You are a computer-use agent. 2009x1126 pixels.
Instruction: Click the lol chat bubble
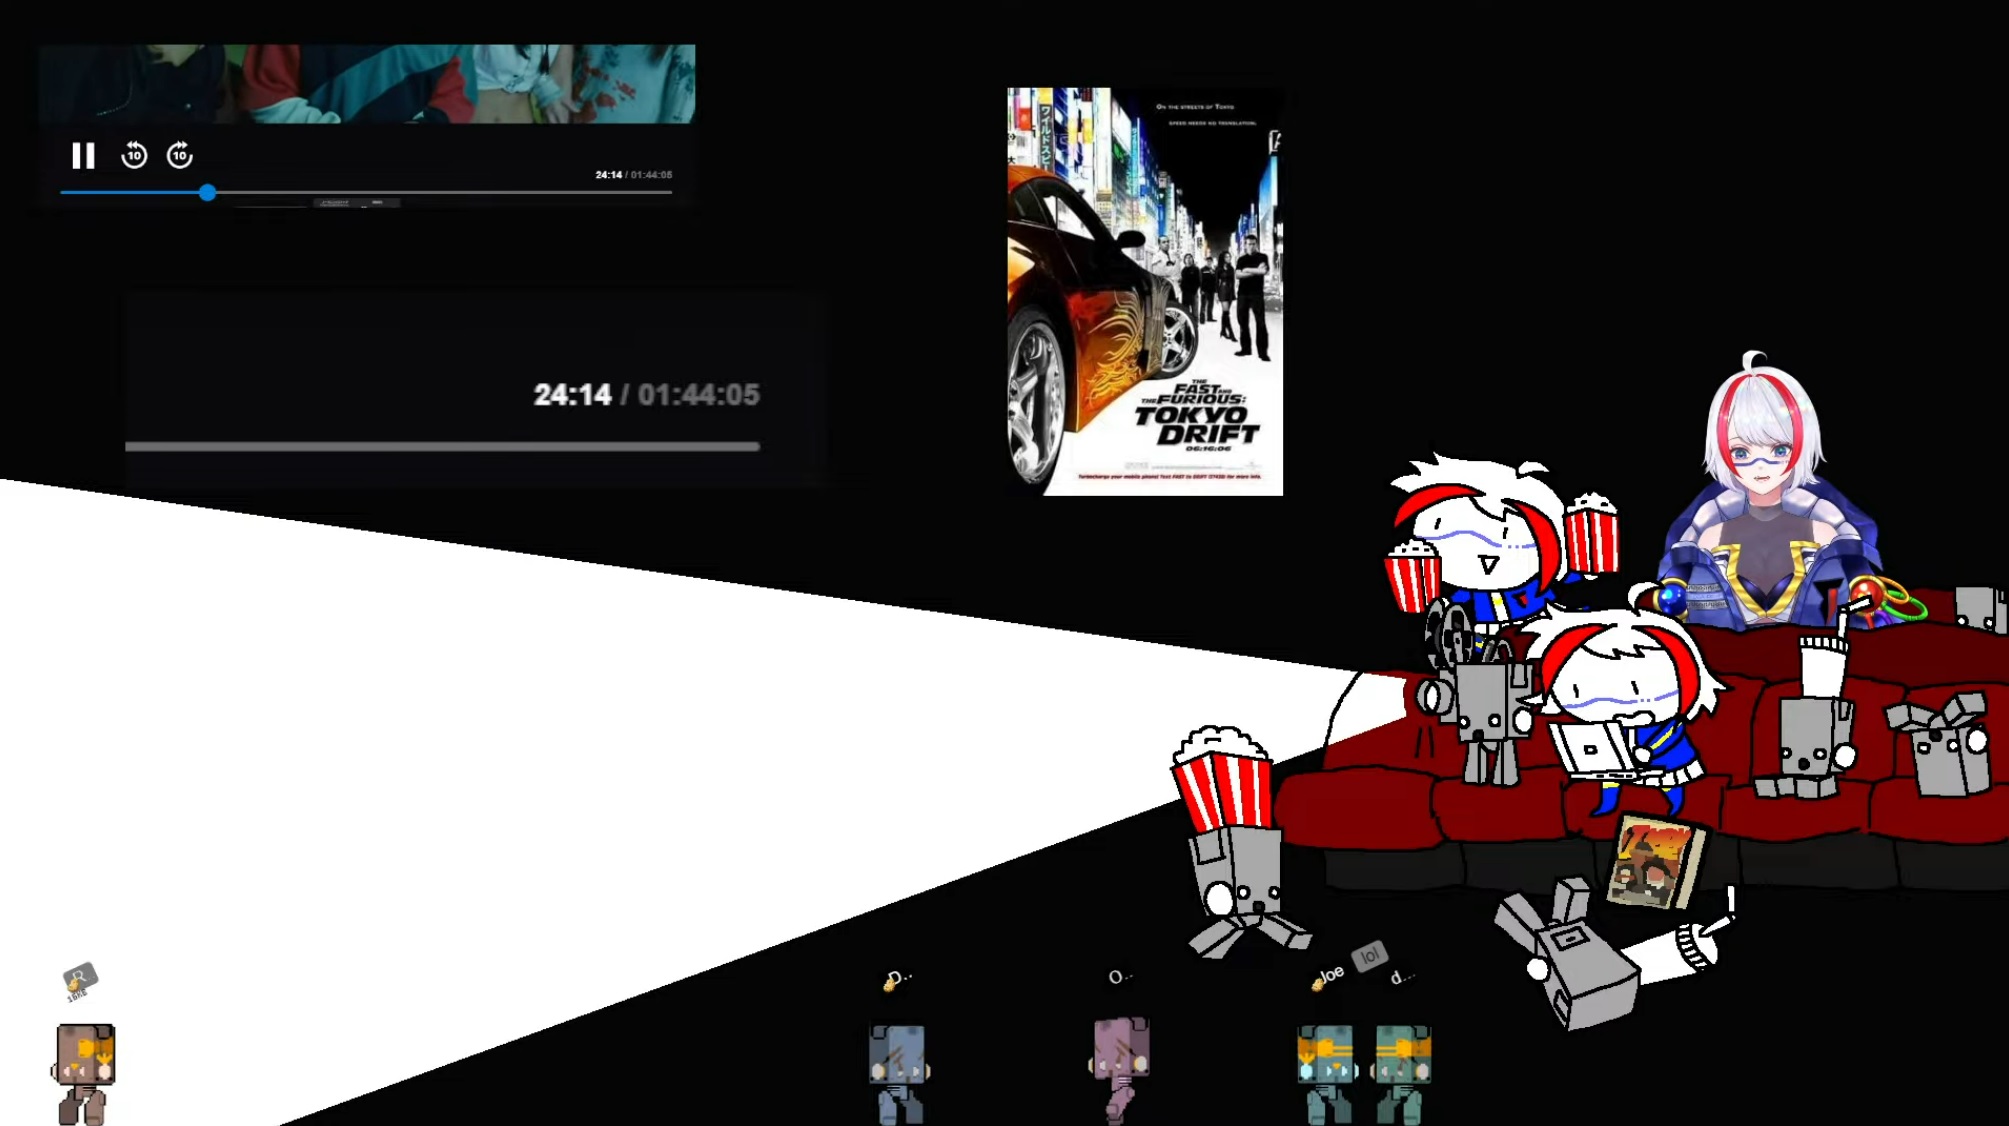[x=1369, y=956]
